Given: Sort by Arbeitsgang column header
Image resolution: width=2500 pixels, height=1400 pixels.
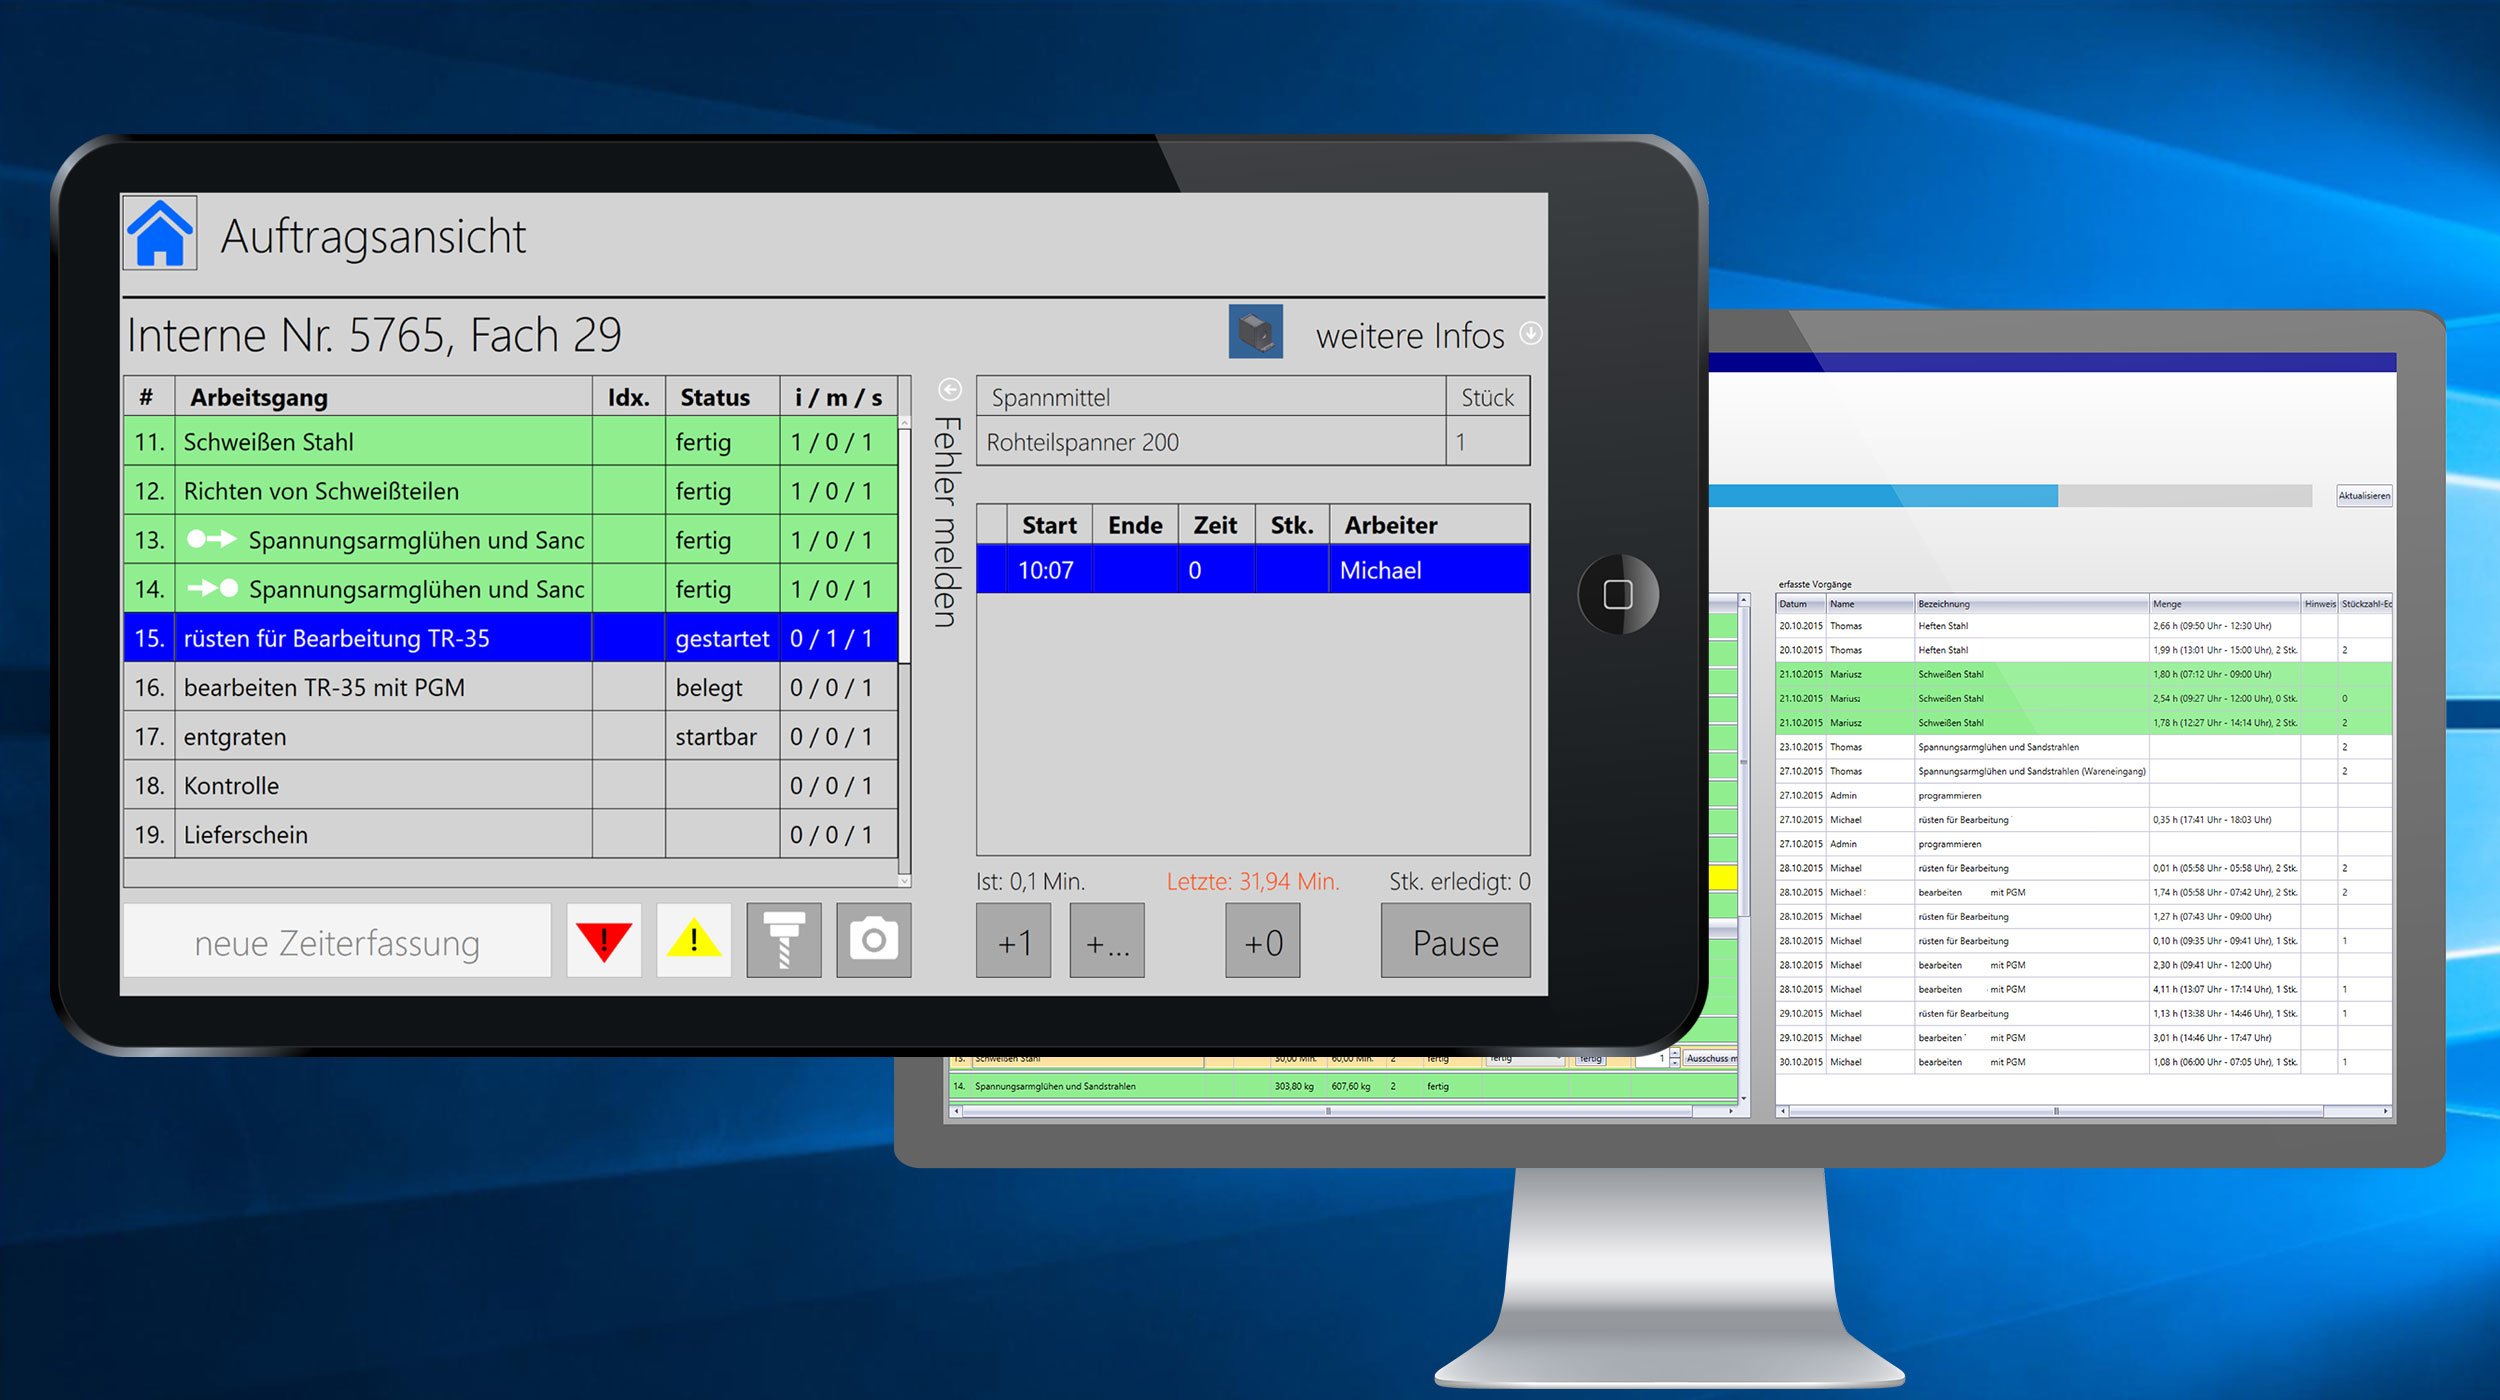Looking at the screenshot, I should click(382, 397).
